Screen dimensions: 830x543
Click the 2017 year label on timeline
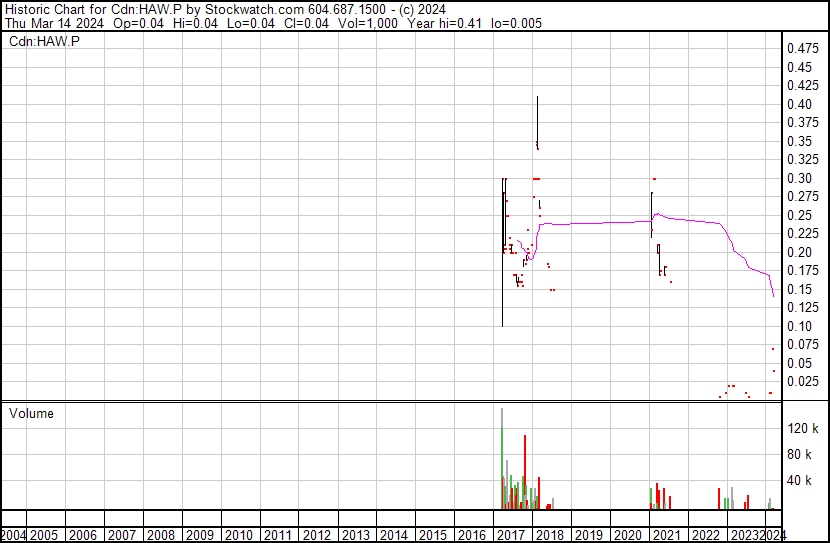tap(511, 535)
